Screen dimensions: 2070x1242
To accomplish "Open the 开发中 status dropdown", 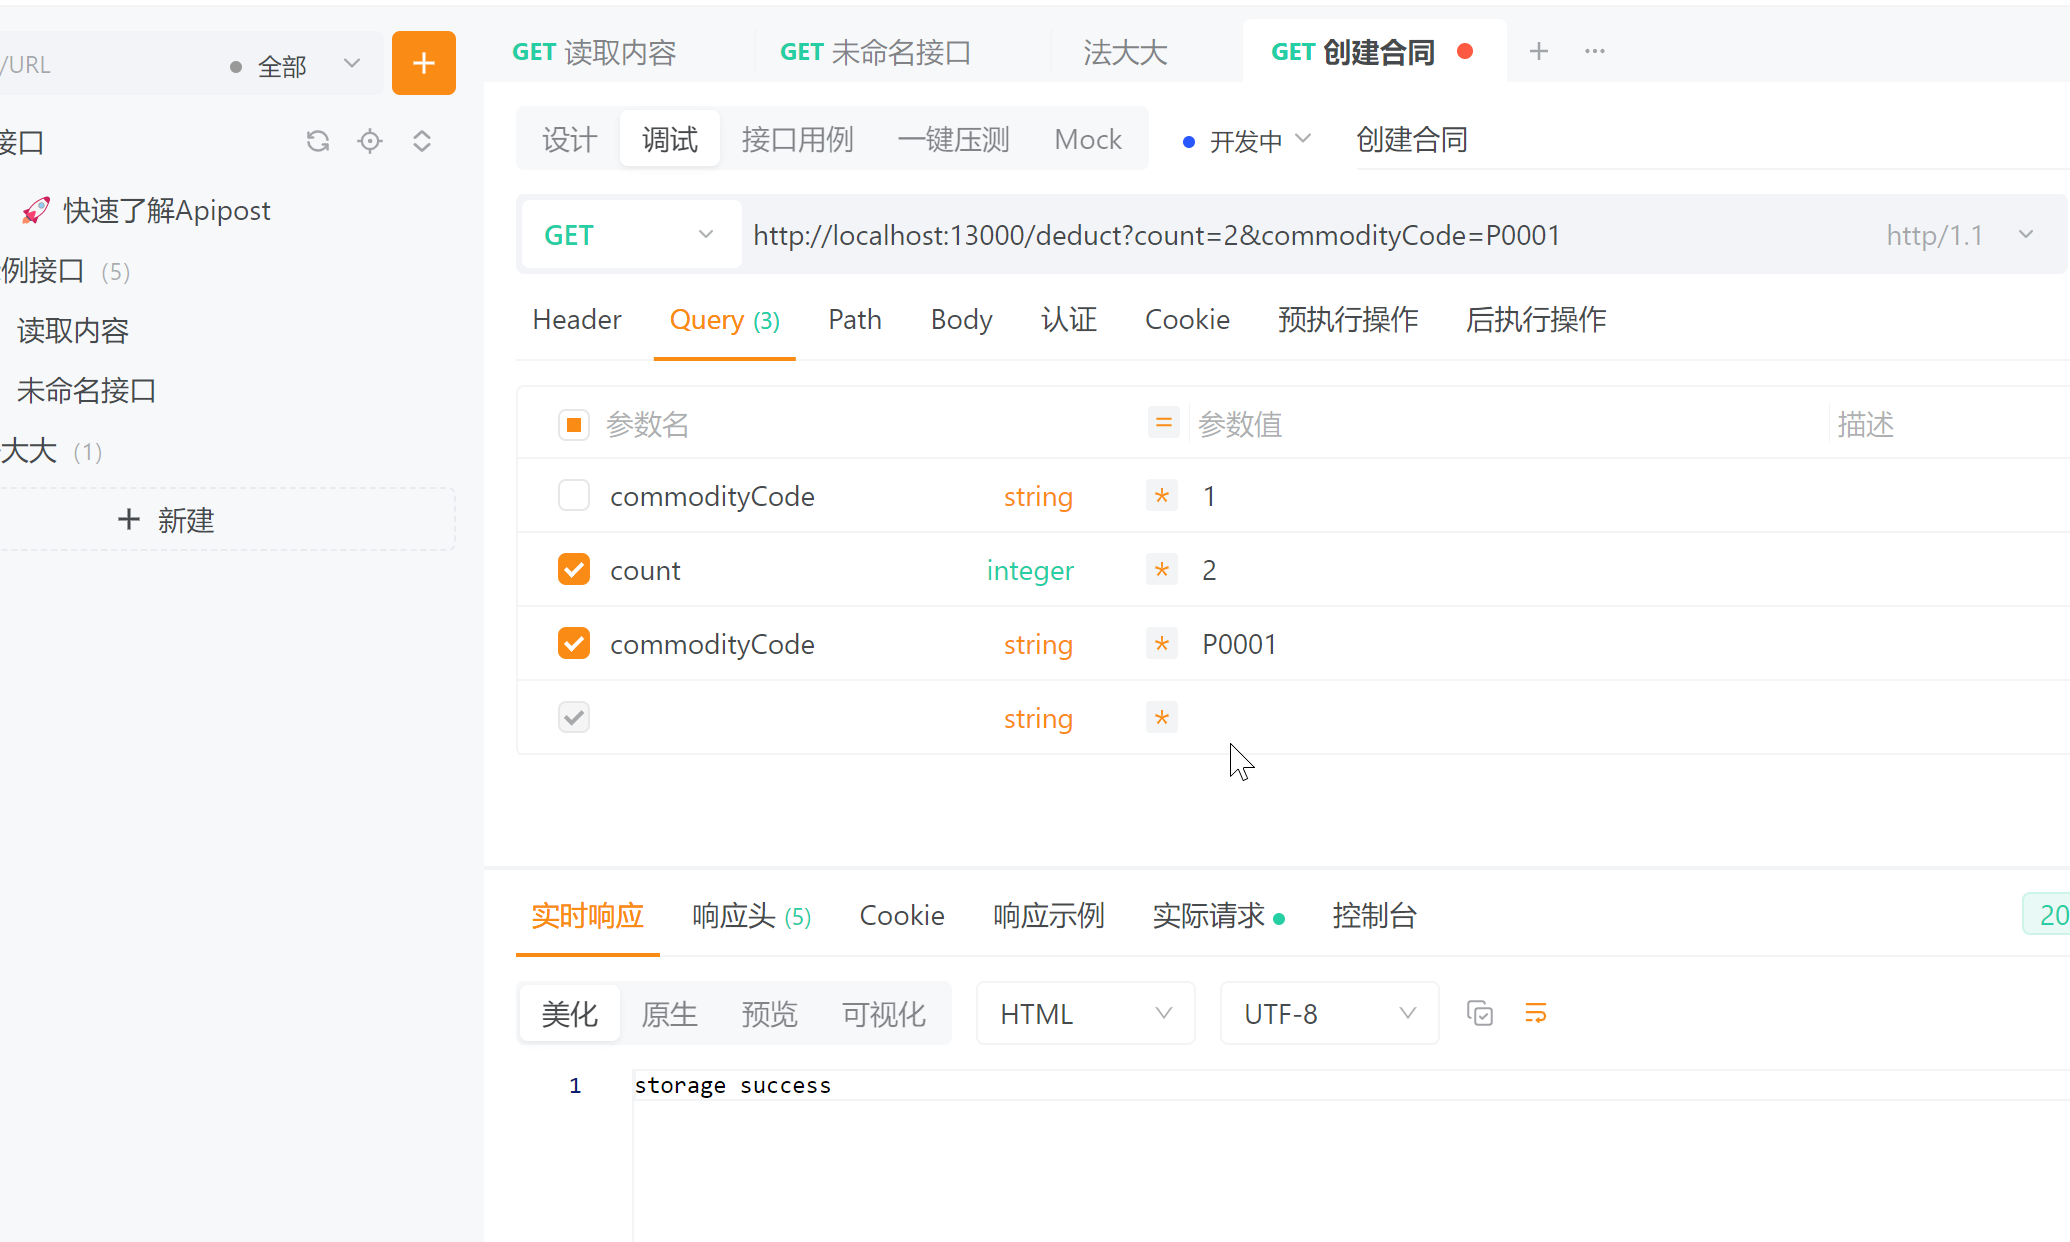I will click(1247, 141).
